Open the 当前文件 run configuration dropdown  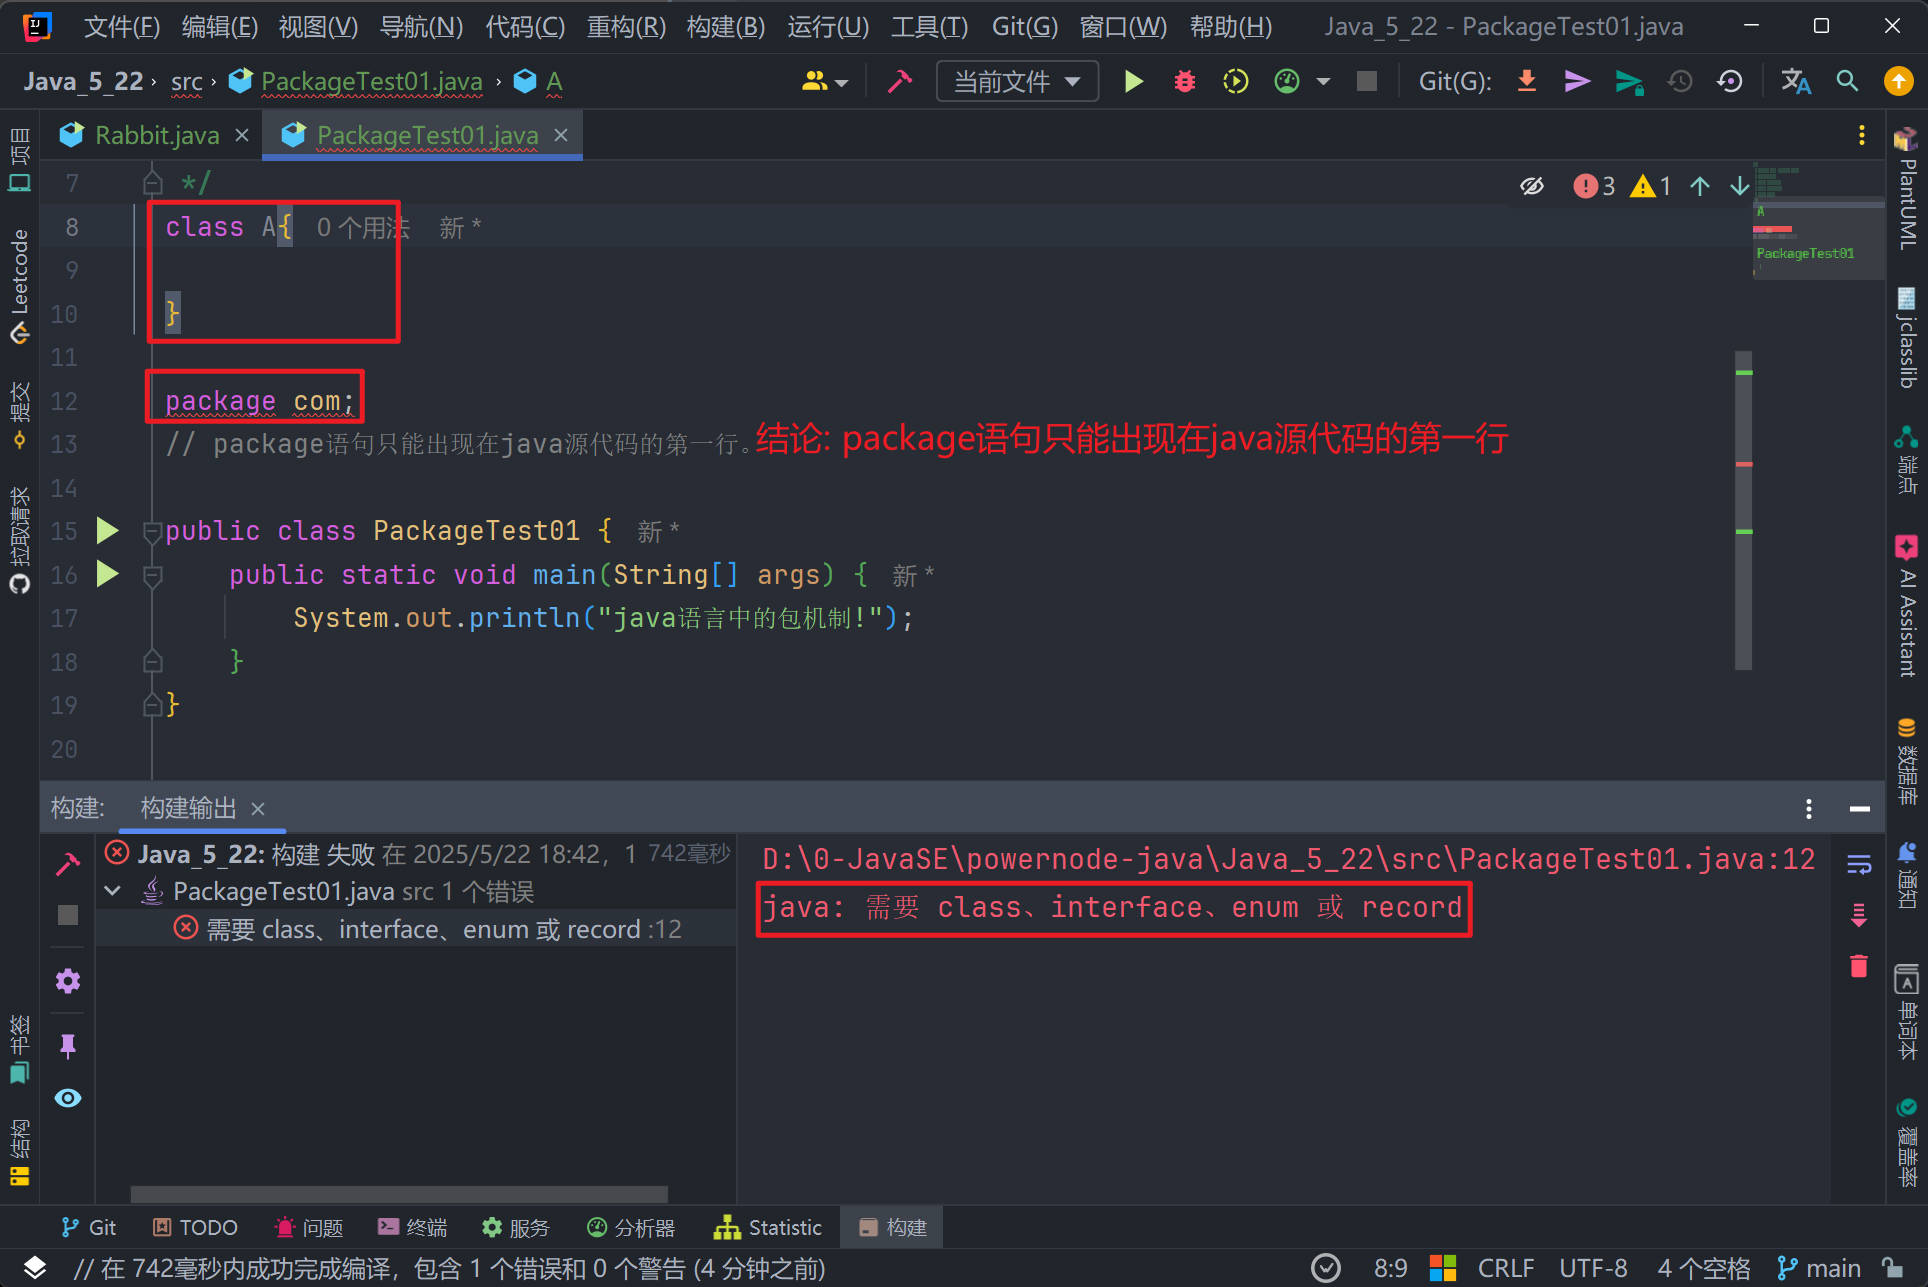(x=1016, y=81)
